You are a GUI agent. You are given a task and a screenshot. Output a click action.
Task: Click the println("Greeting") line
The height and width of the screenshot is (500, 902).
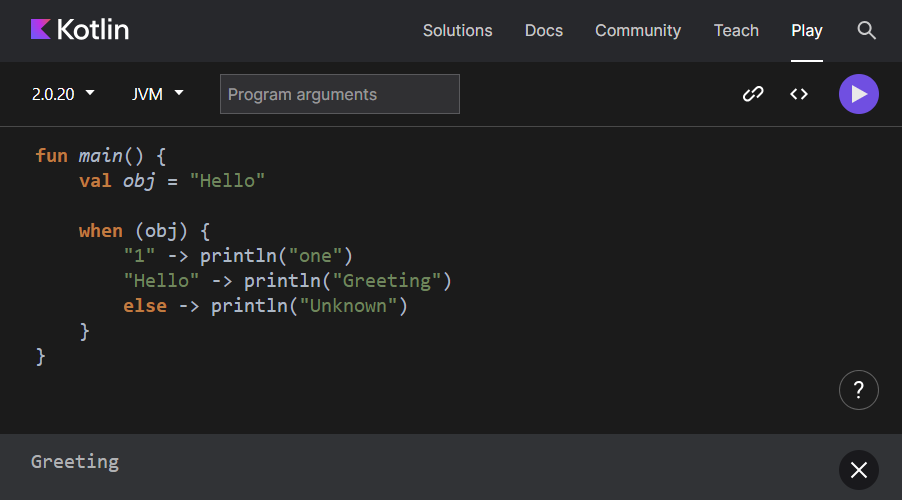(x=288, y=281)
